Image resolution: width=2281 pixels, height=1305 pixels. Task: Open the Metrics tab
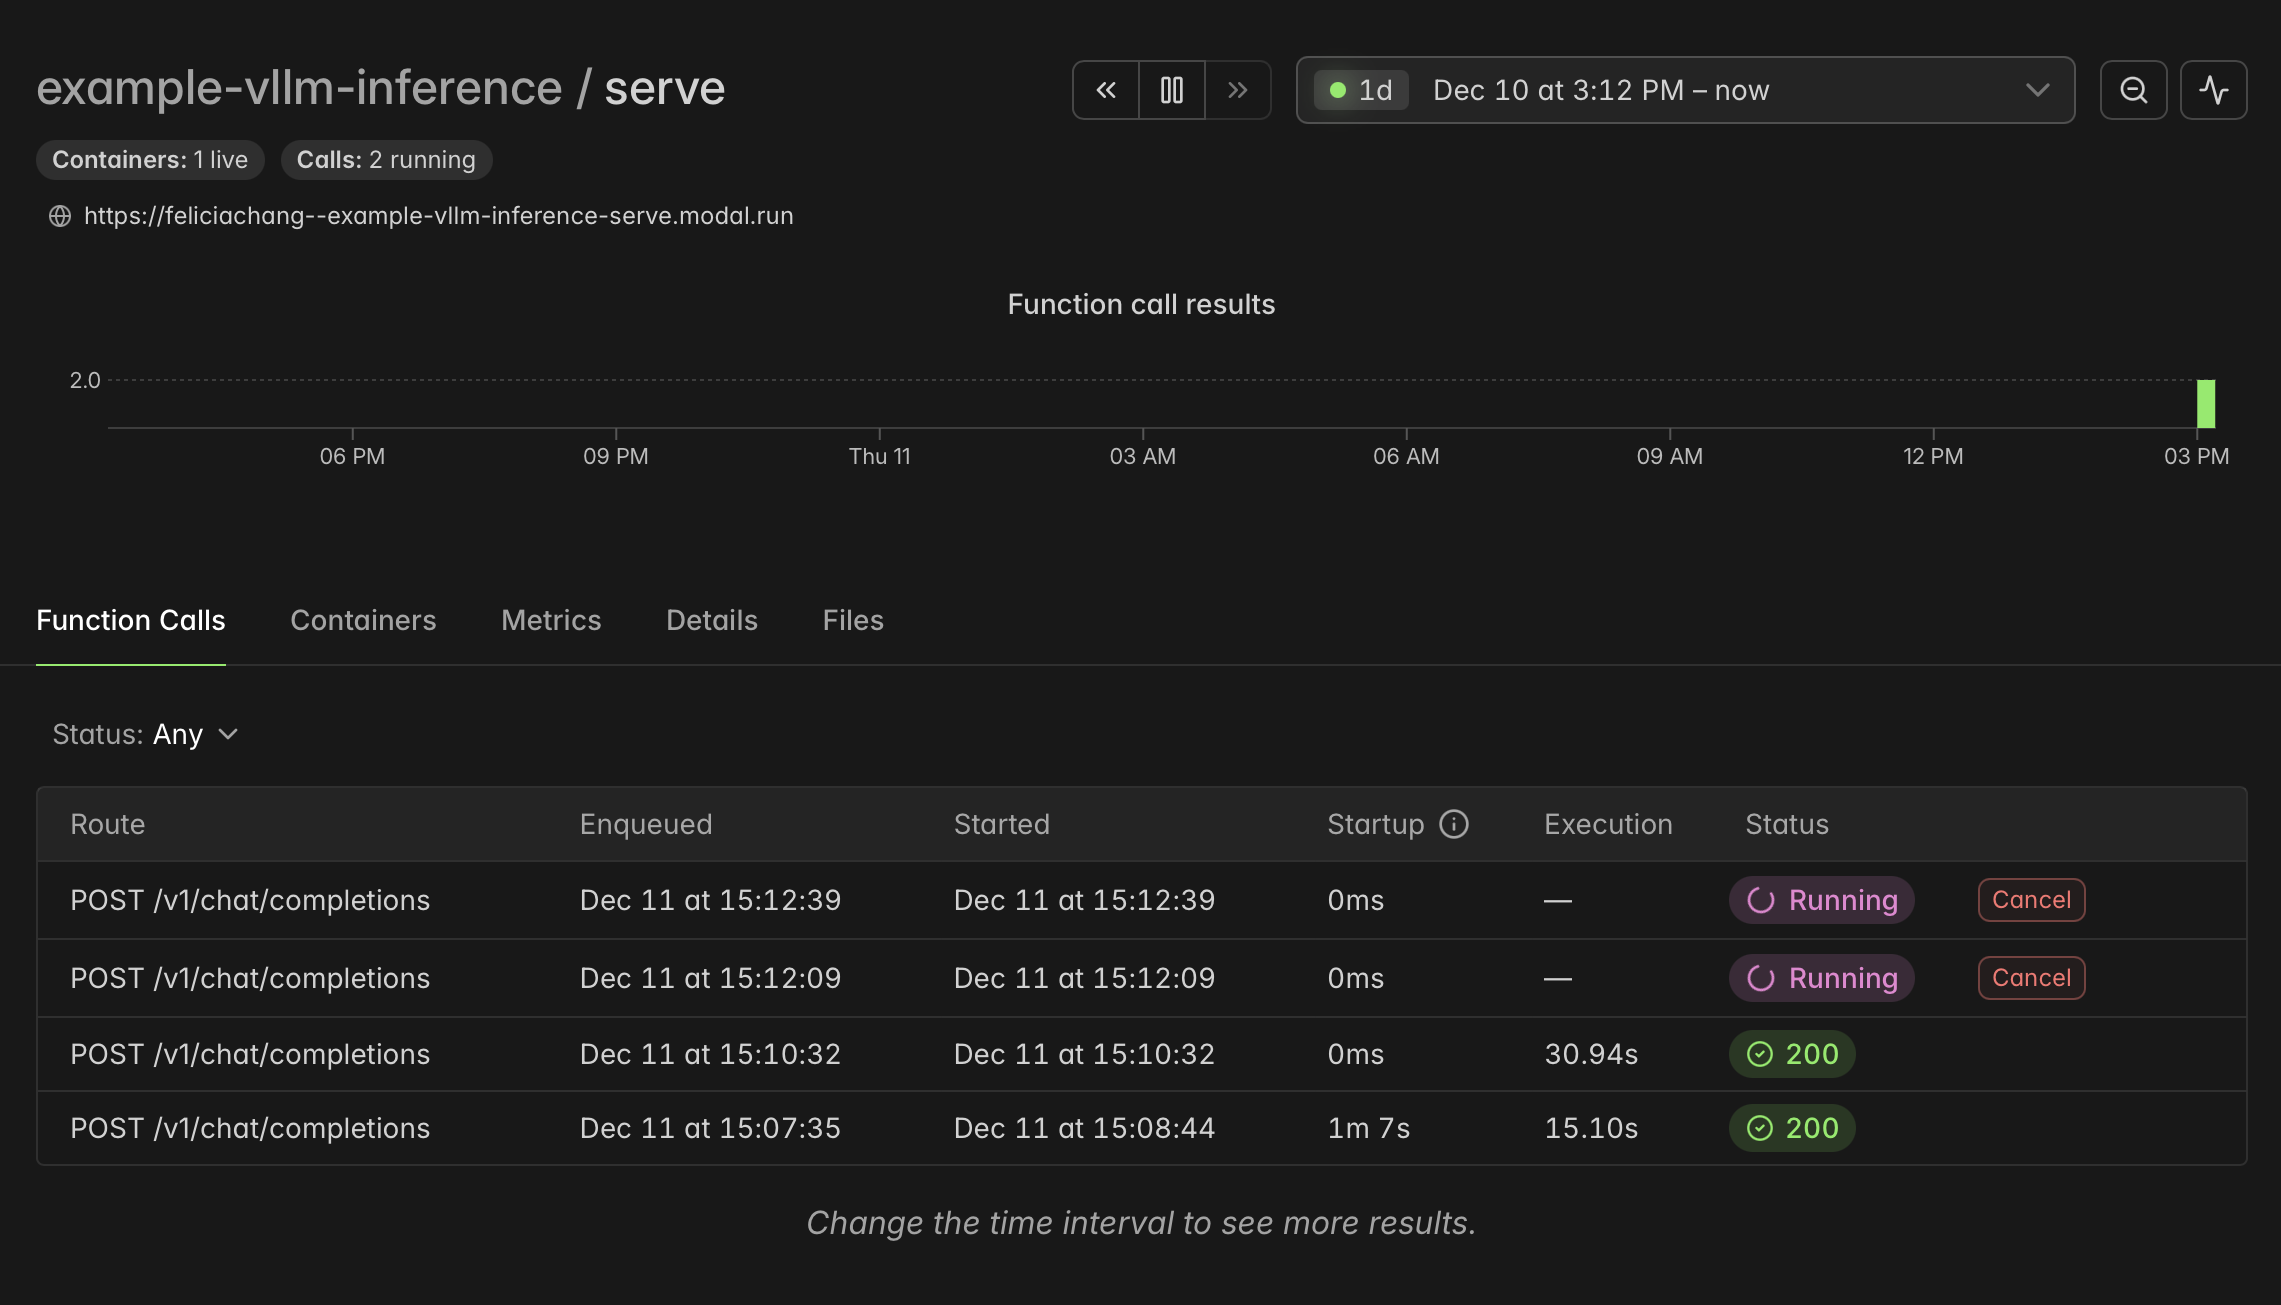click(550, 620)
